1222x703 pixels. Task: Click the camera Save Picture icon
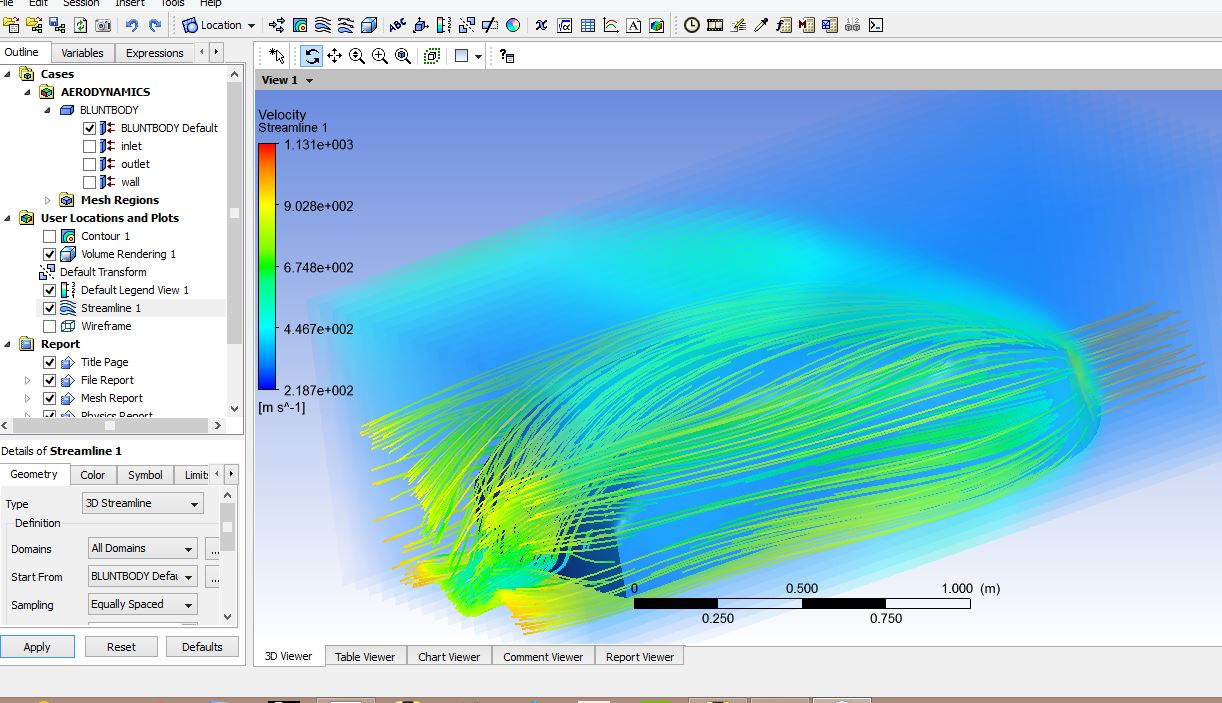(102, 25)
